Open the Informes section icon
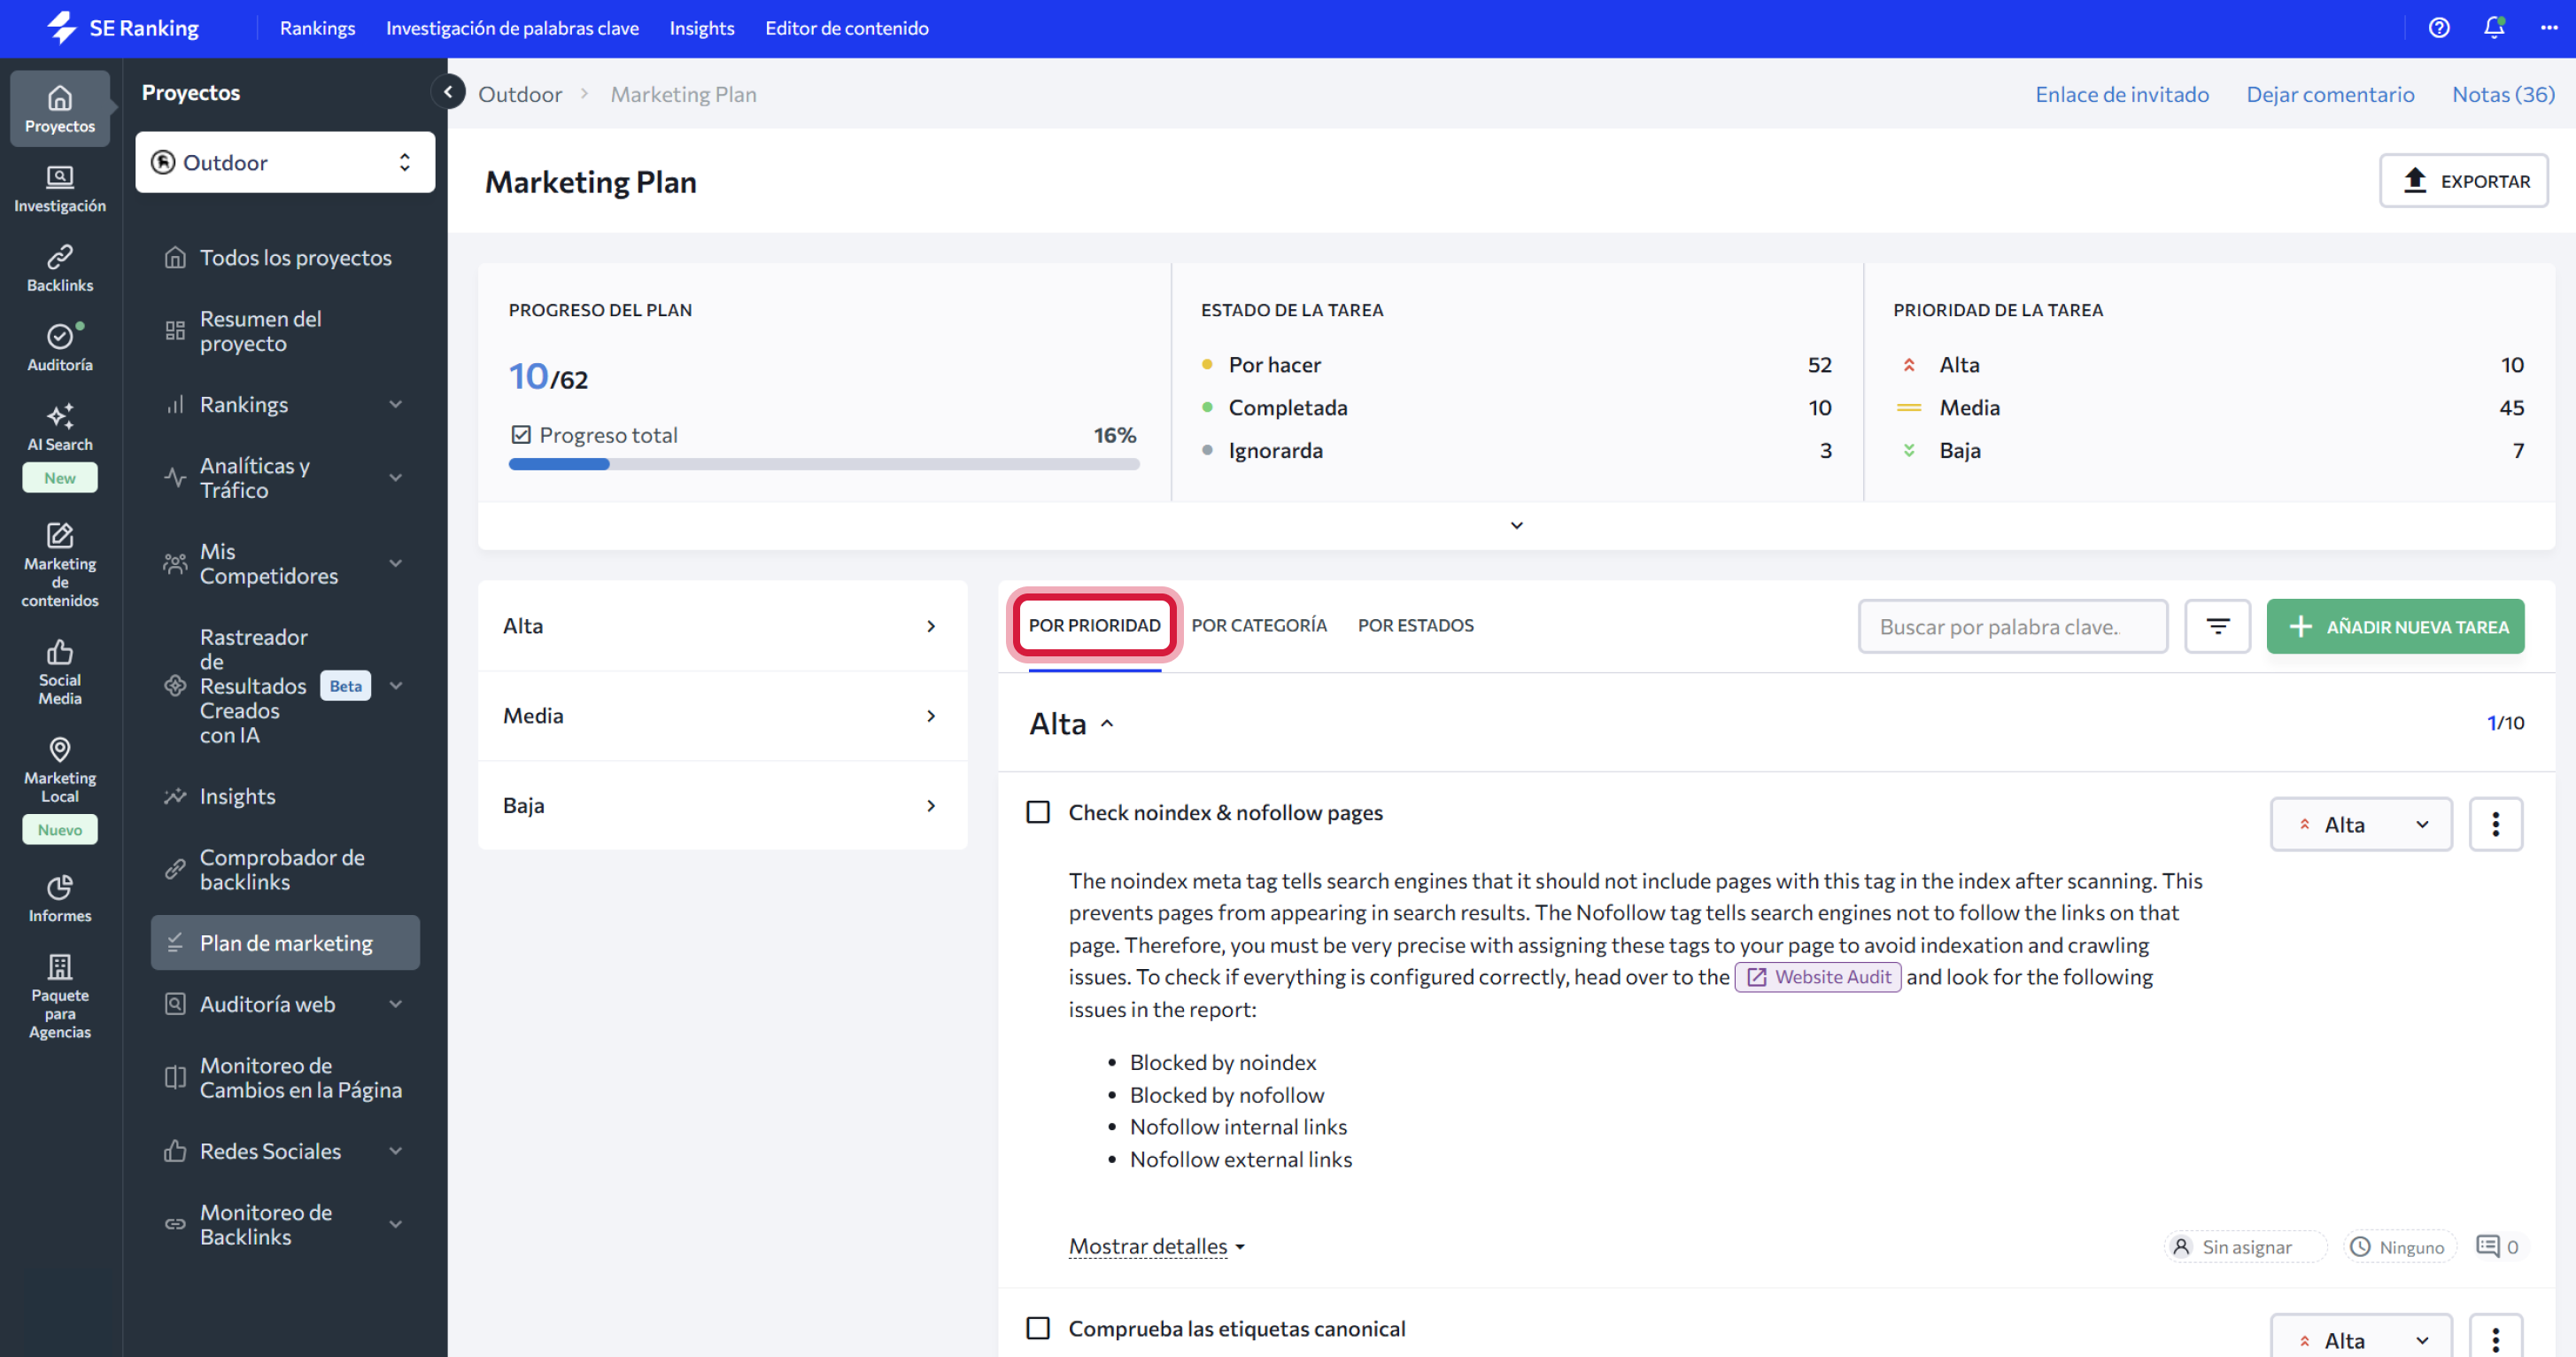 click(60, 898)
